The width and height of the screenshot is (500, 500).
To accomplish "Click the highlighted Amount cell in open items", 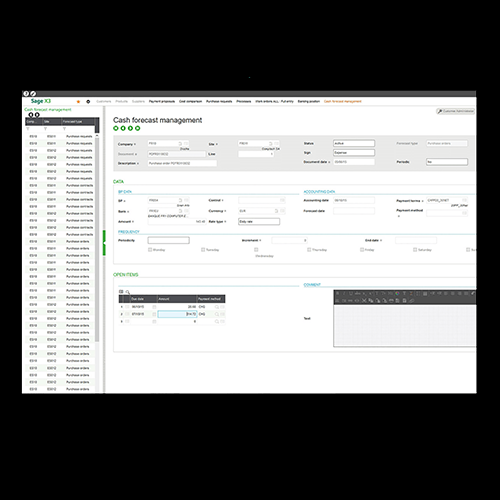I will pyautogui.click(x=177, y=314).
